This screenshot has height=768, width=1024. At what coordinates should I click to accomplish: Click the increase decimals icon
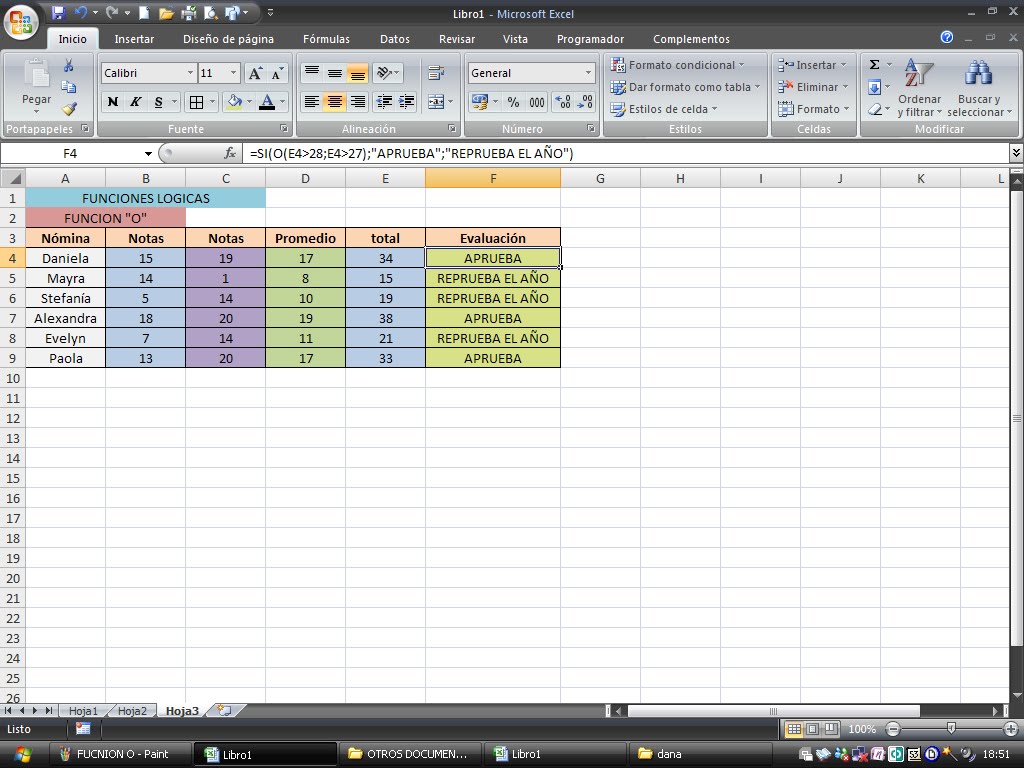coord(560,100)
